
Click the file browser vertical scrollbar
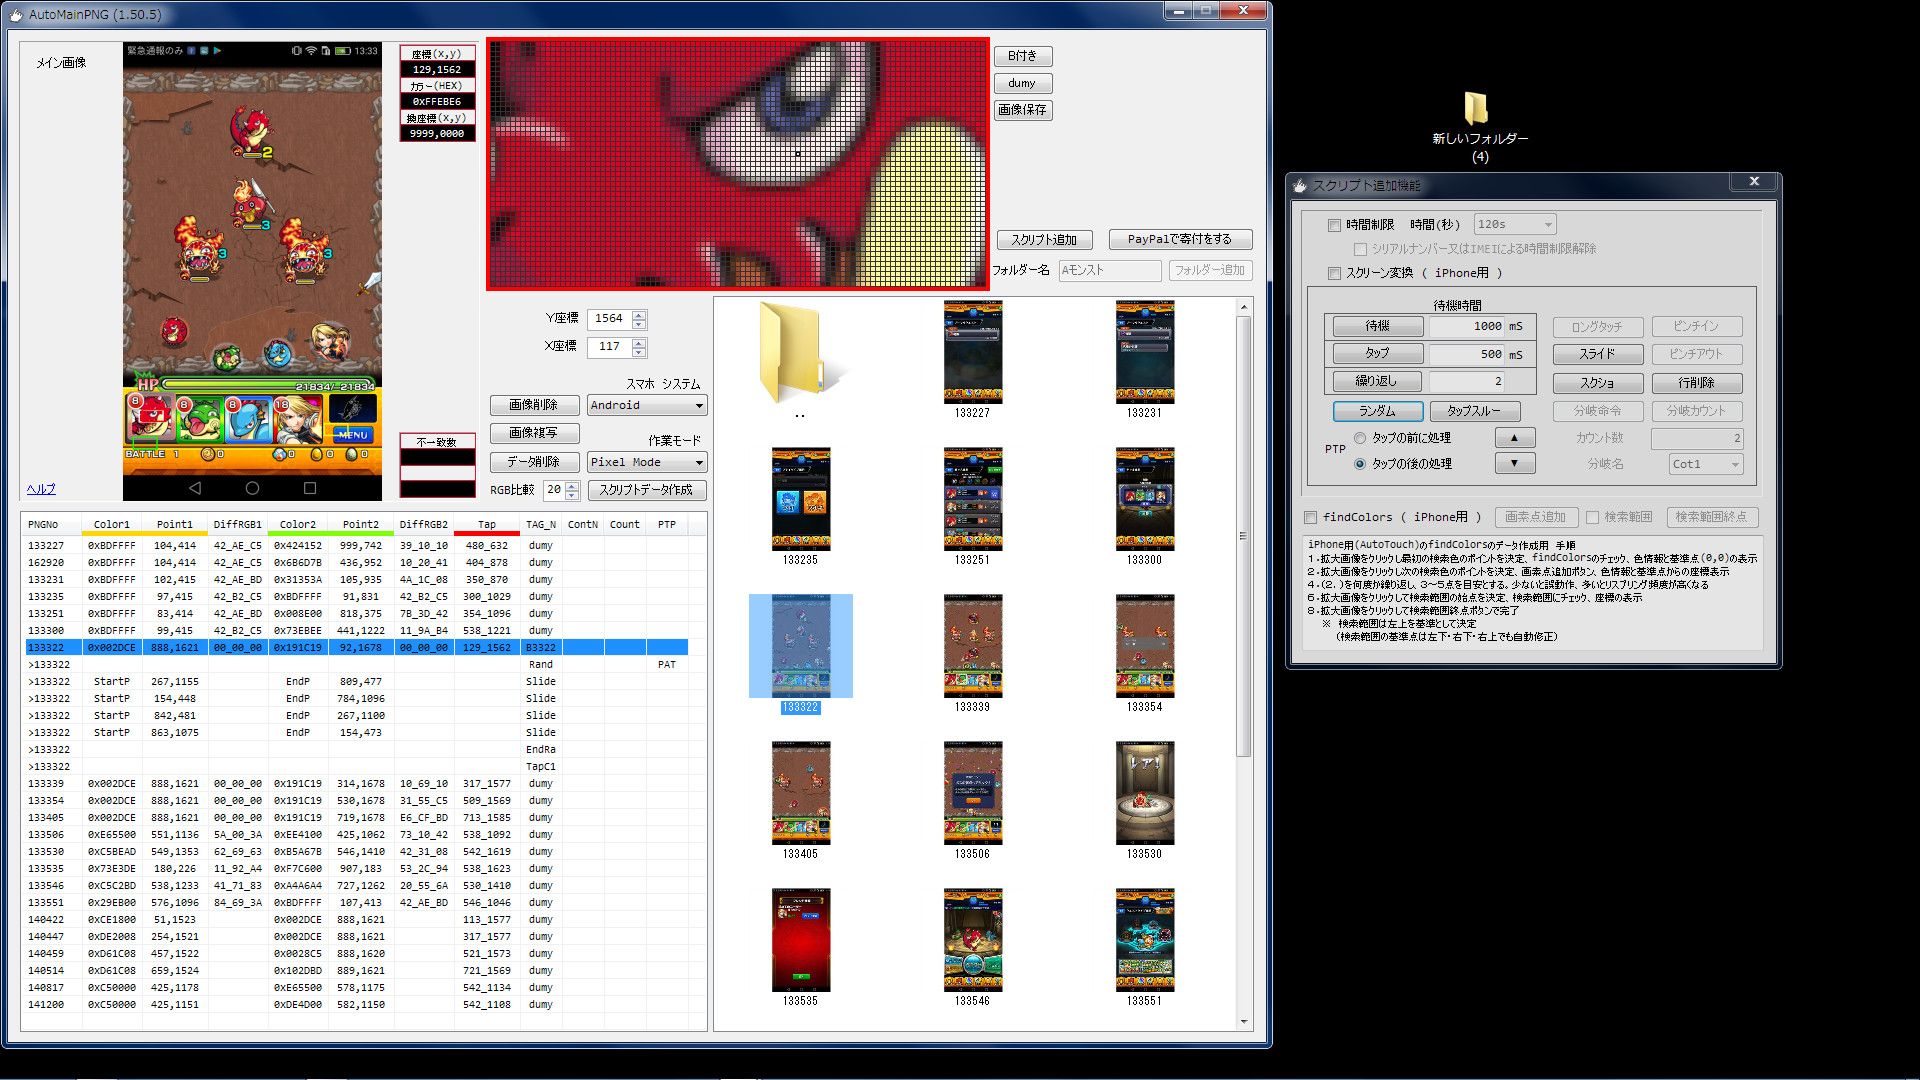[1243, 663]
